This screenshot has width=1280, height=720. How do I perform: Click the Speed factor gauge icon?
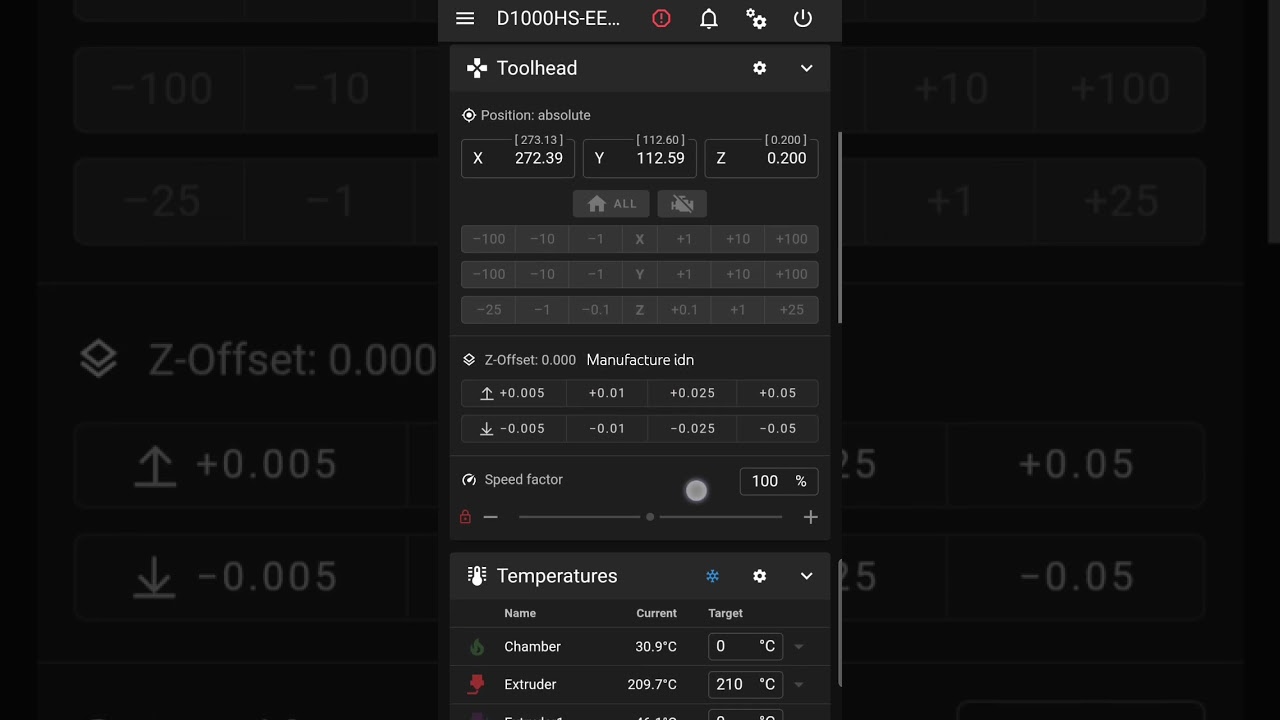[469, 480]
